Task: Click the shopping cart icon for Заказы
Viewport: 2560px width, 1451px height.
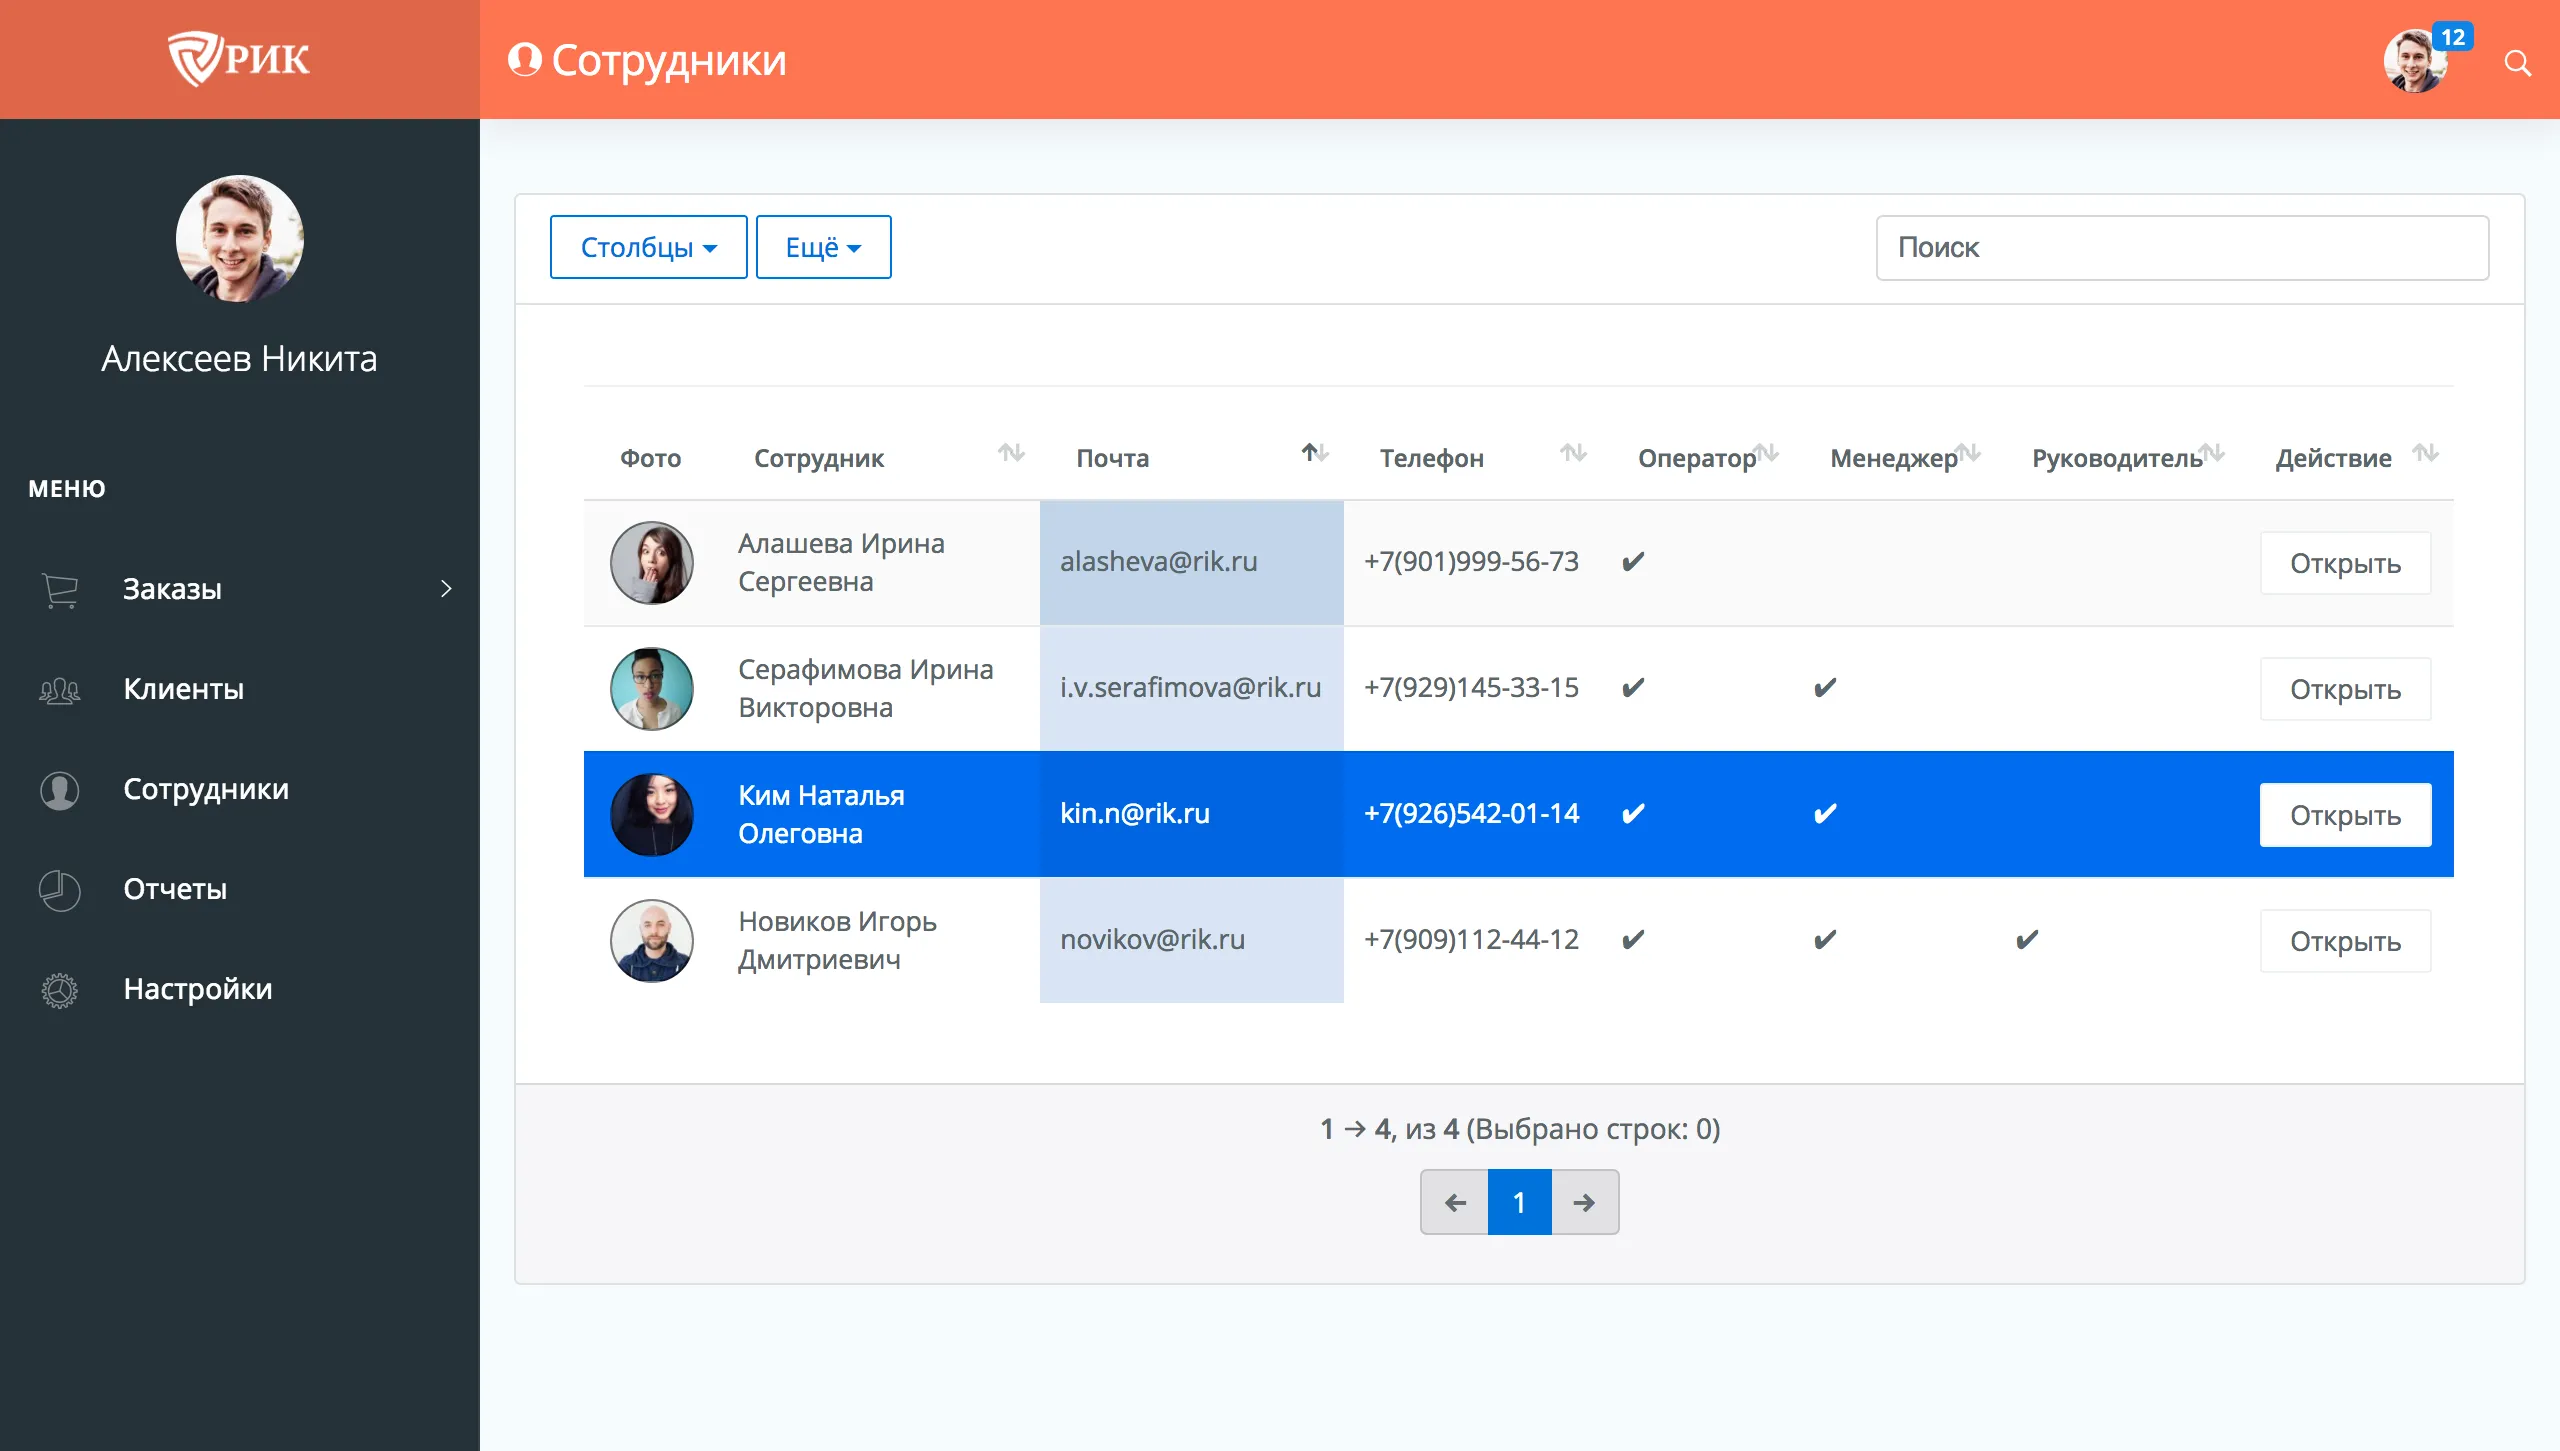Action: click(x=60, y=590)
